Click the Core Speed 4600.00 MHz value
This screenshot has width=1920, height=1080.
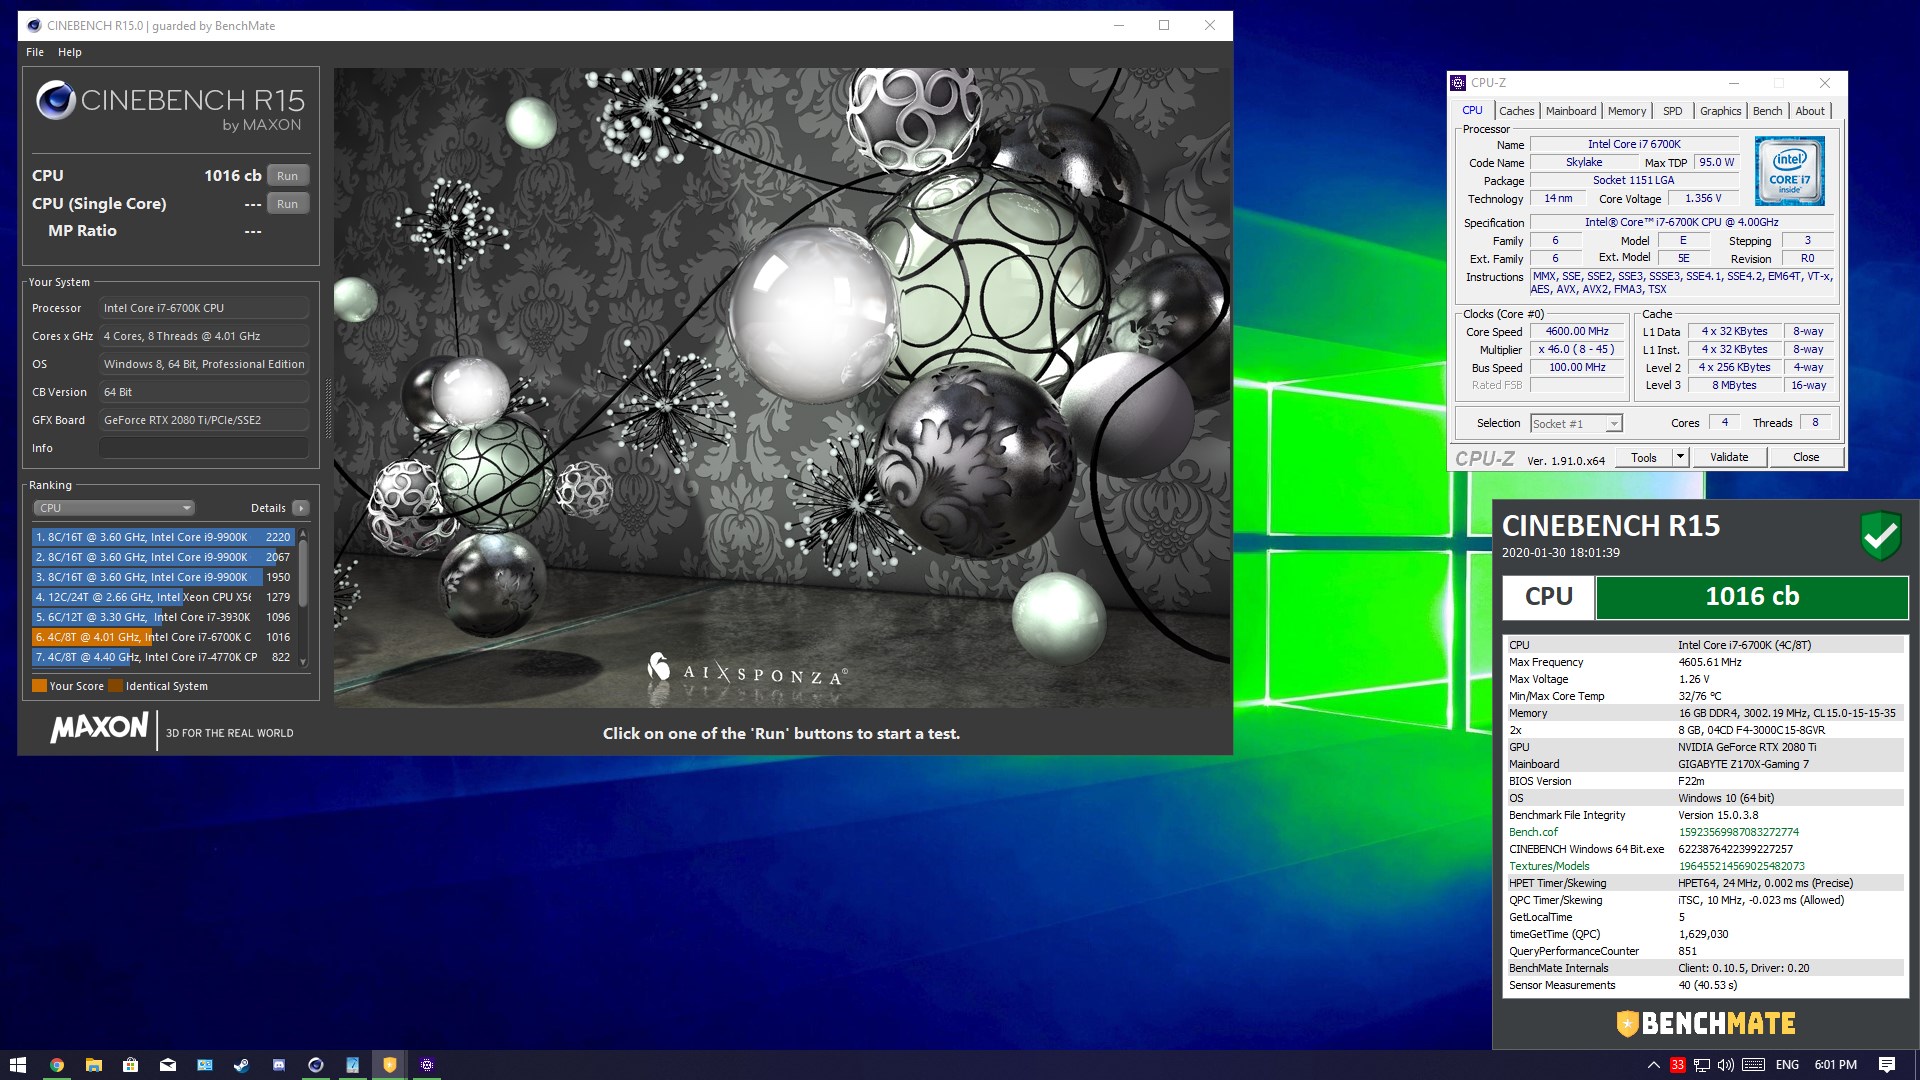pyautogui.click(x=1577, y=332)
